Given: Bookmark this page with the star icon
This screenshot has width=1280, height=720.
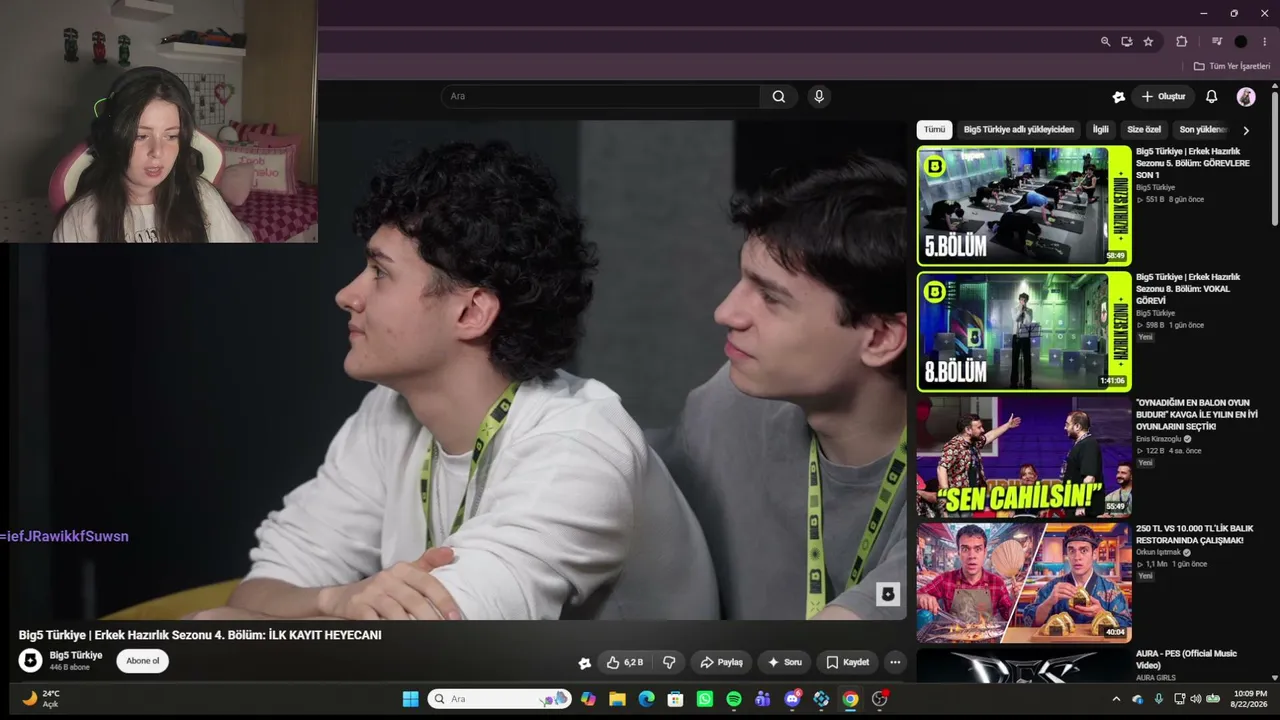Looking at the screenshot, I should (1148, 42).
